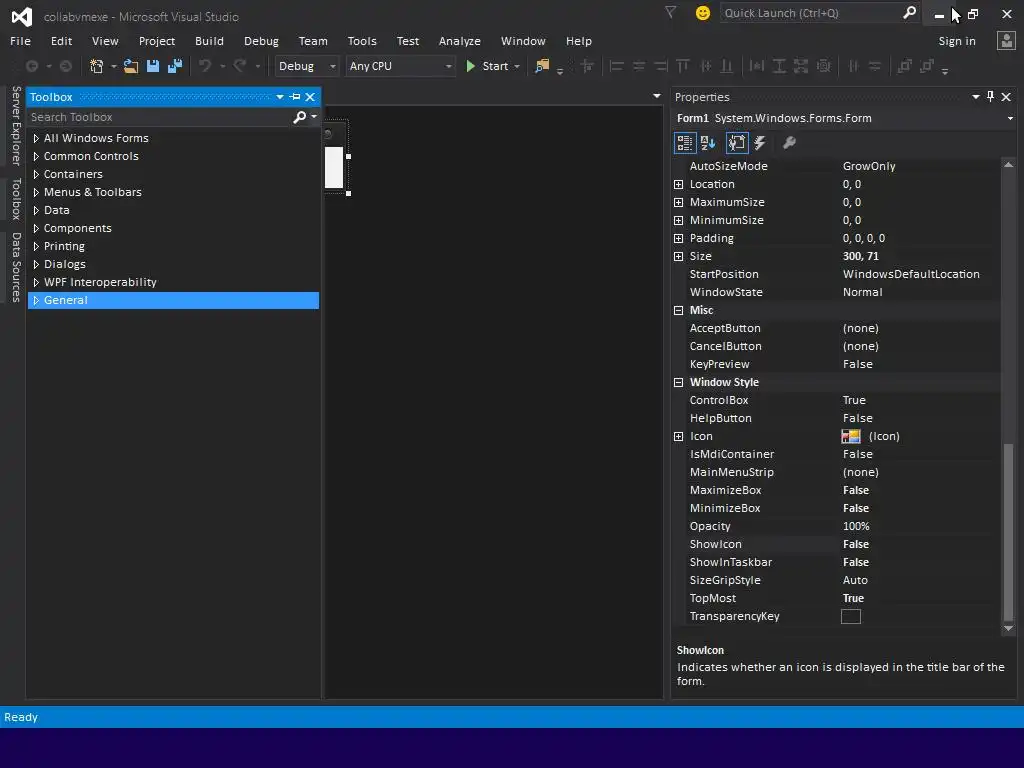Click the Quick Launch input field
Screen dimensions: 1024x768
point(811,13)
